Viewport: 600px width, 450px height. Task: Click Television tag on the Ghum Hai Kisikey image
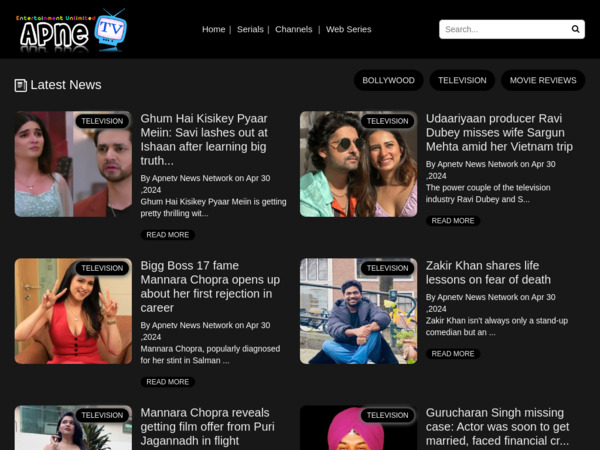[102, 121]
